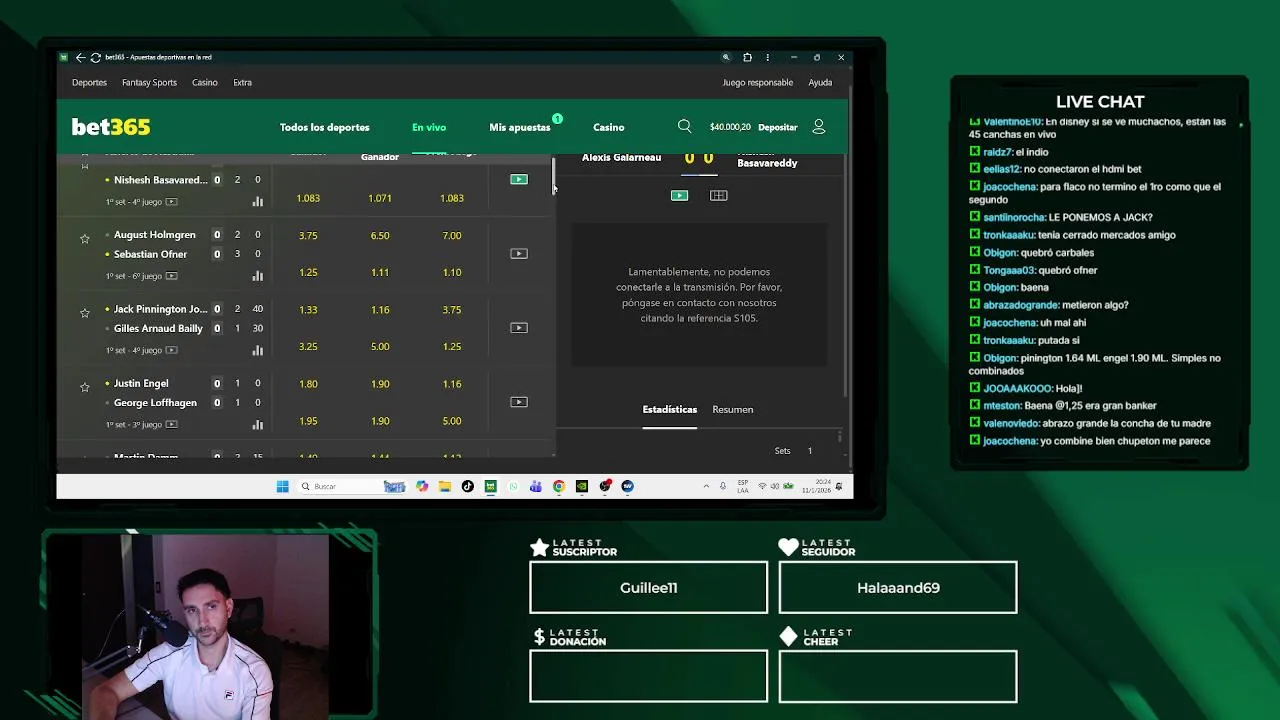Open Copilot from the taskbar
Viewport: 1280px width, 720px height.
[x=422, y=486]
